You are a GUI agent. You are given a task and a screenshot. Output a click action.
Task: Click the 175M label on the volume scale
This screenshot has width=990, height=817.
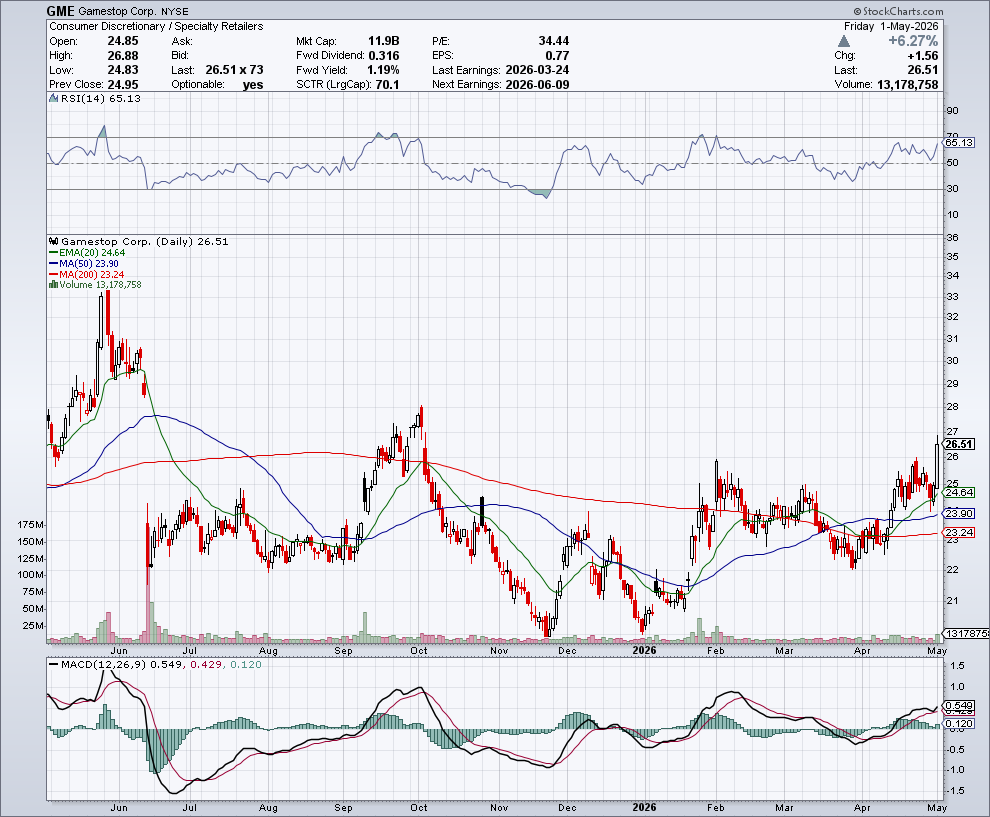pyautogui.click(x=31, y=525)
